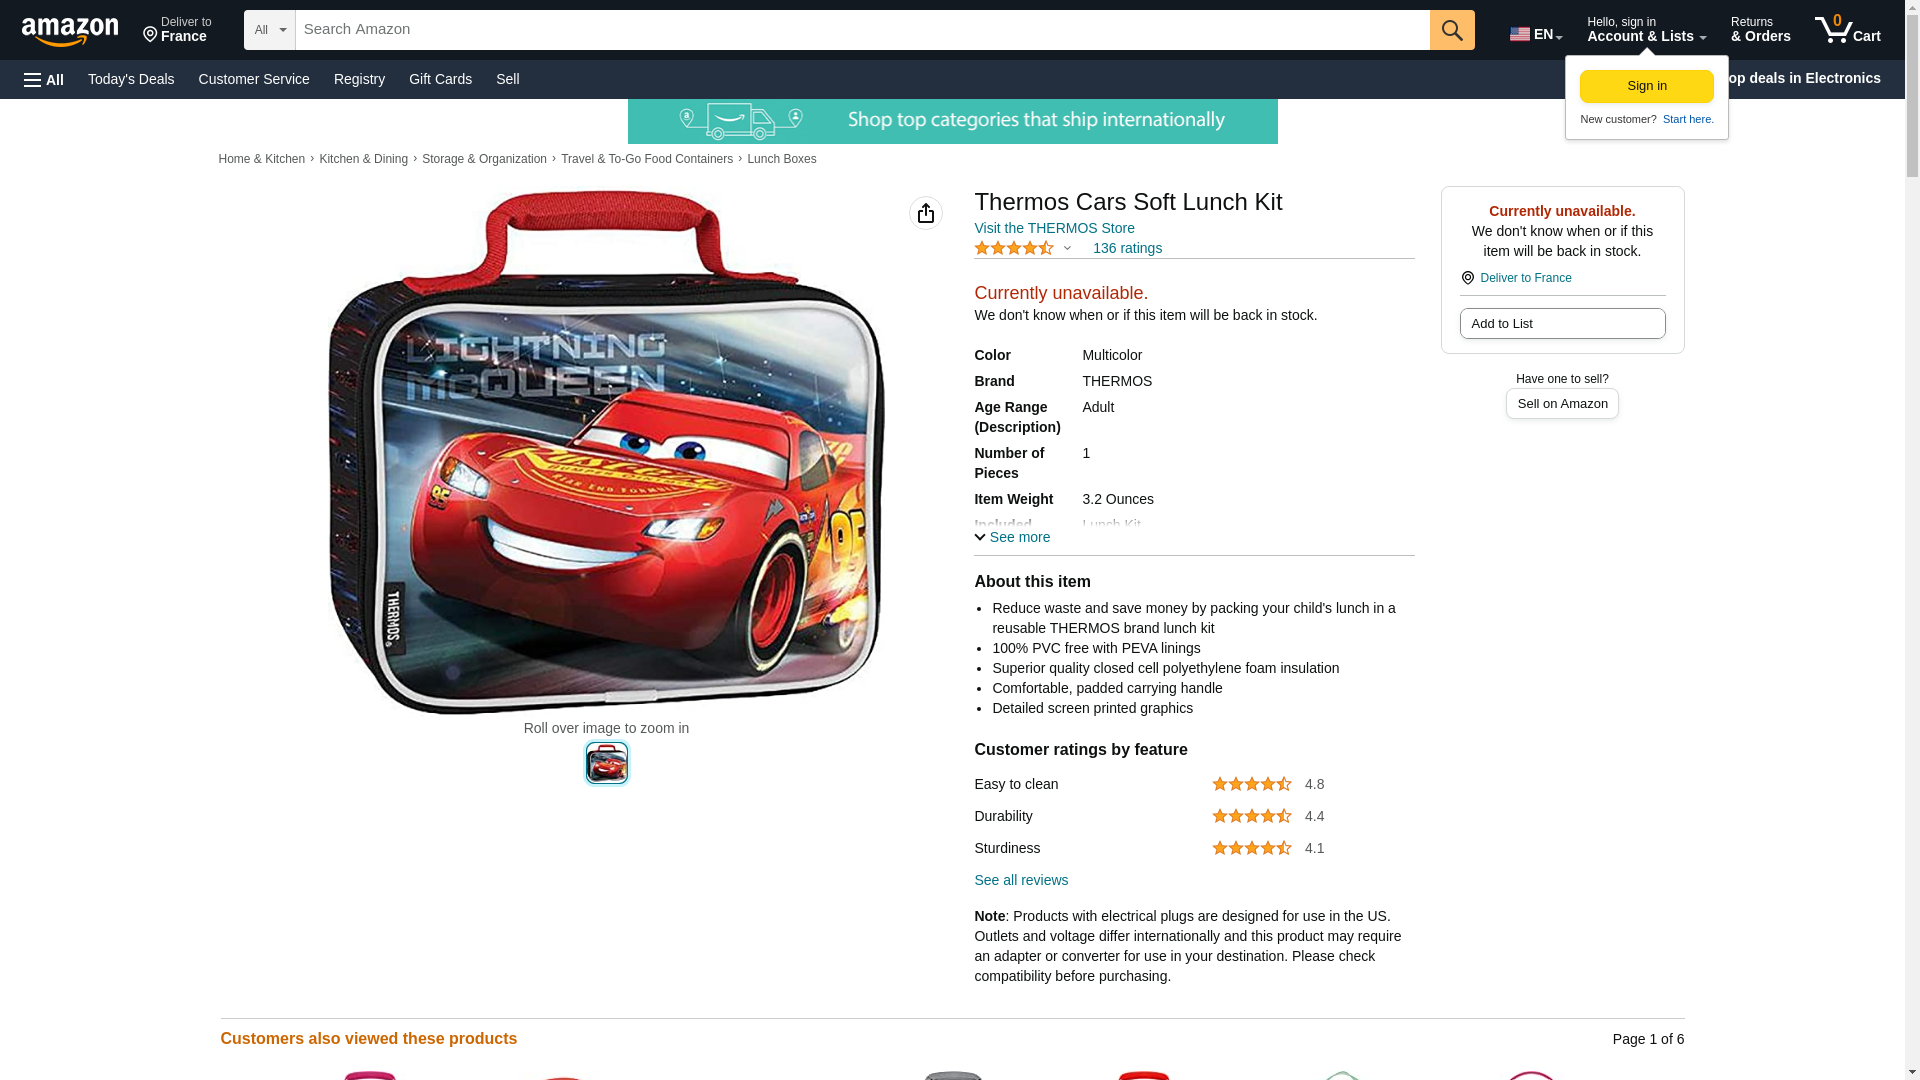Click the share icon on product image
The image size is (1920, 1080).
(x=926, y=213)
